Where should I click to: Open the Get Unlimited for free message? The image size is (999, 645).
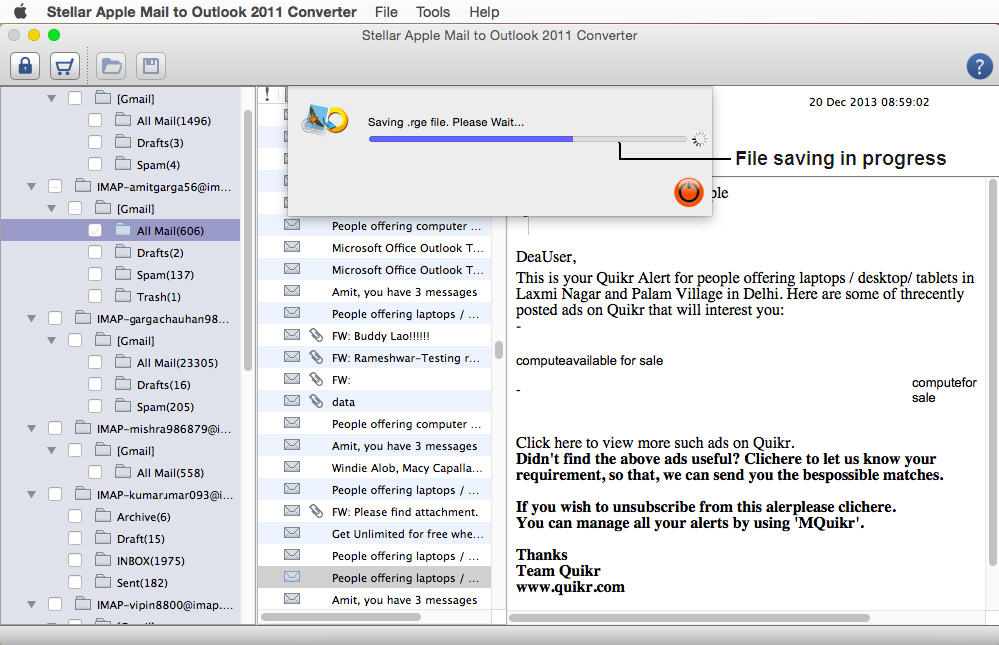click(375, 533)
